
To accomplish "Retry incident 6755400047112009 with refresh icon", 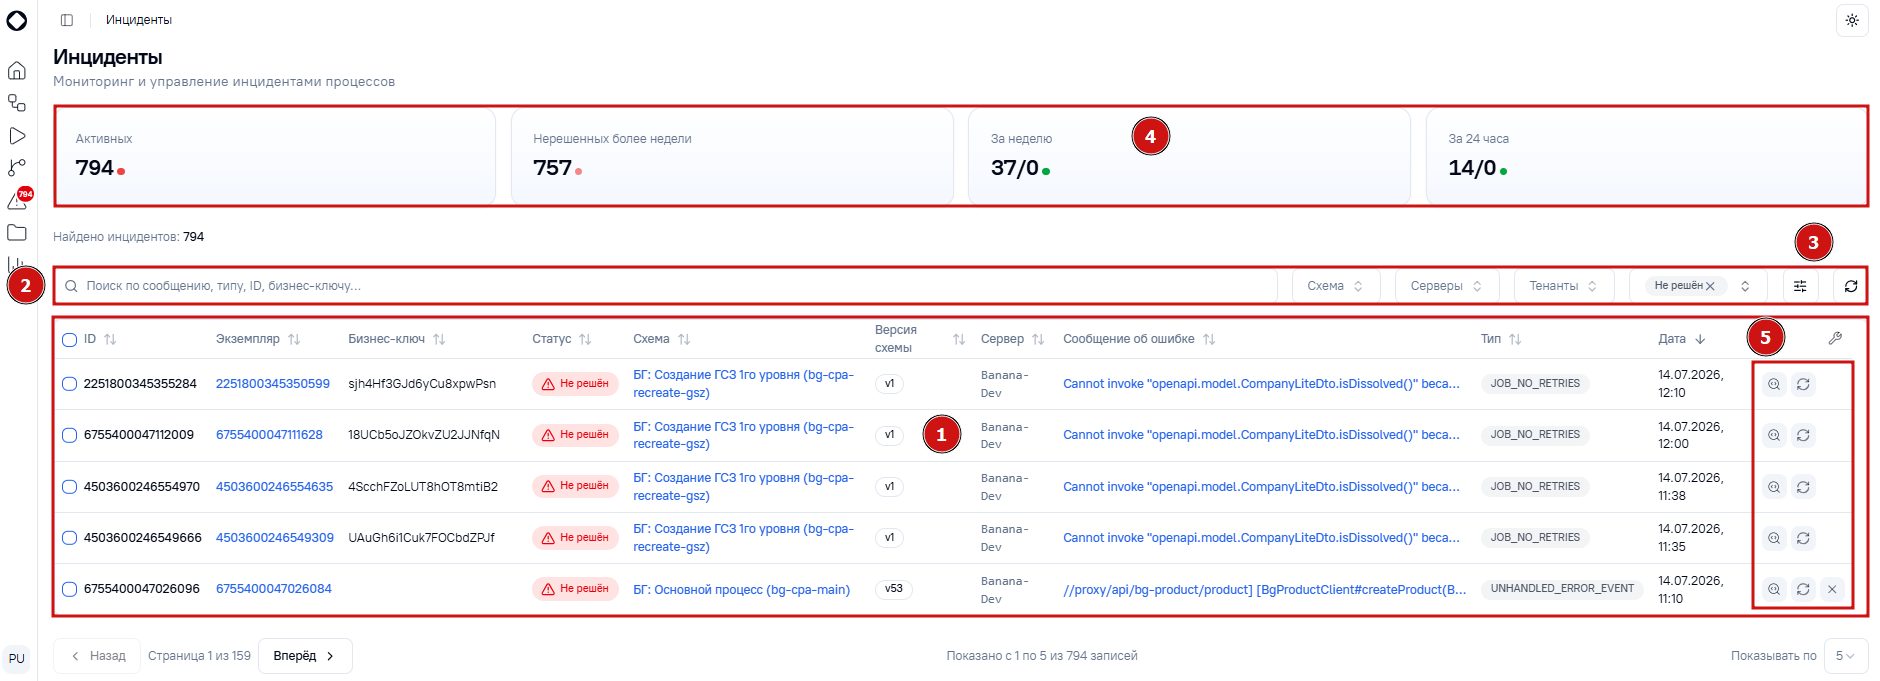I will [1803, 435].
